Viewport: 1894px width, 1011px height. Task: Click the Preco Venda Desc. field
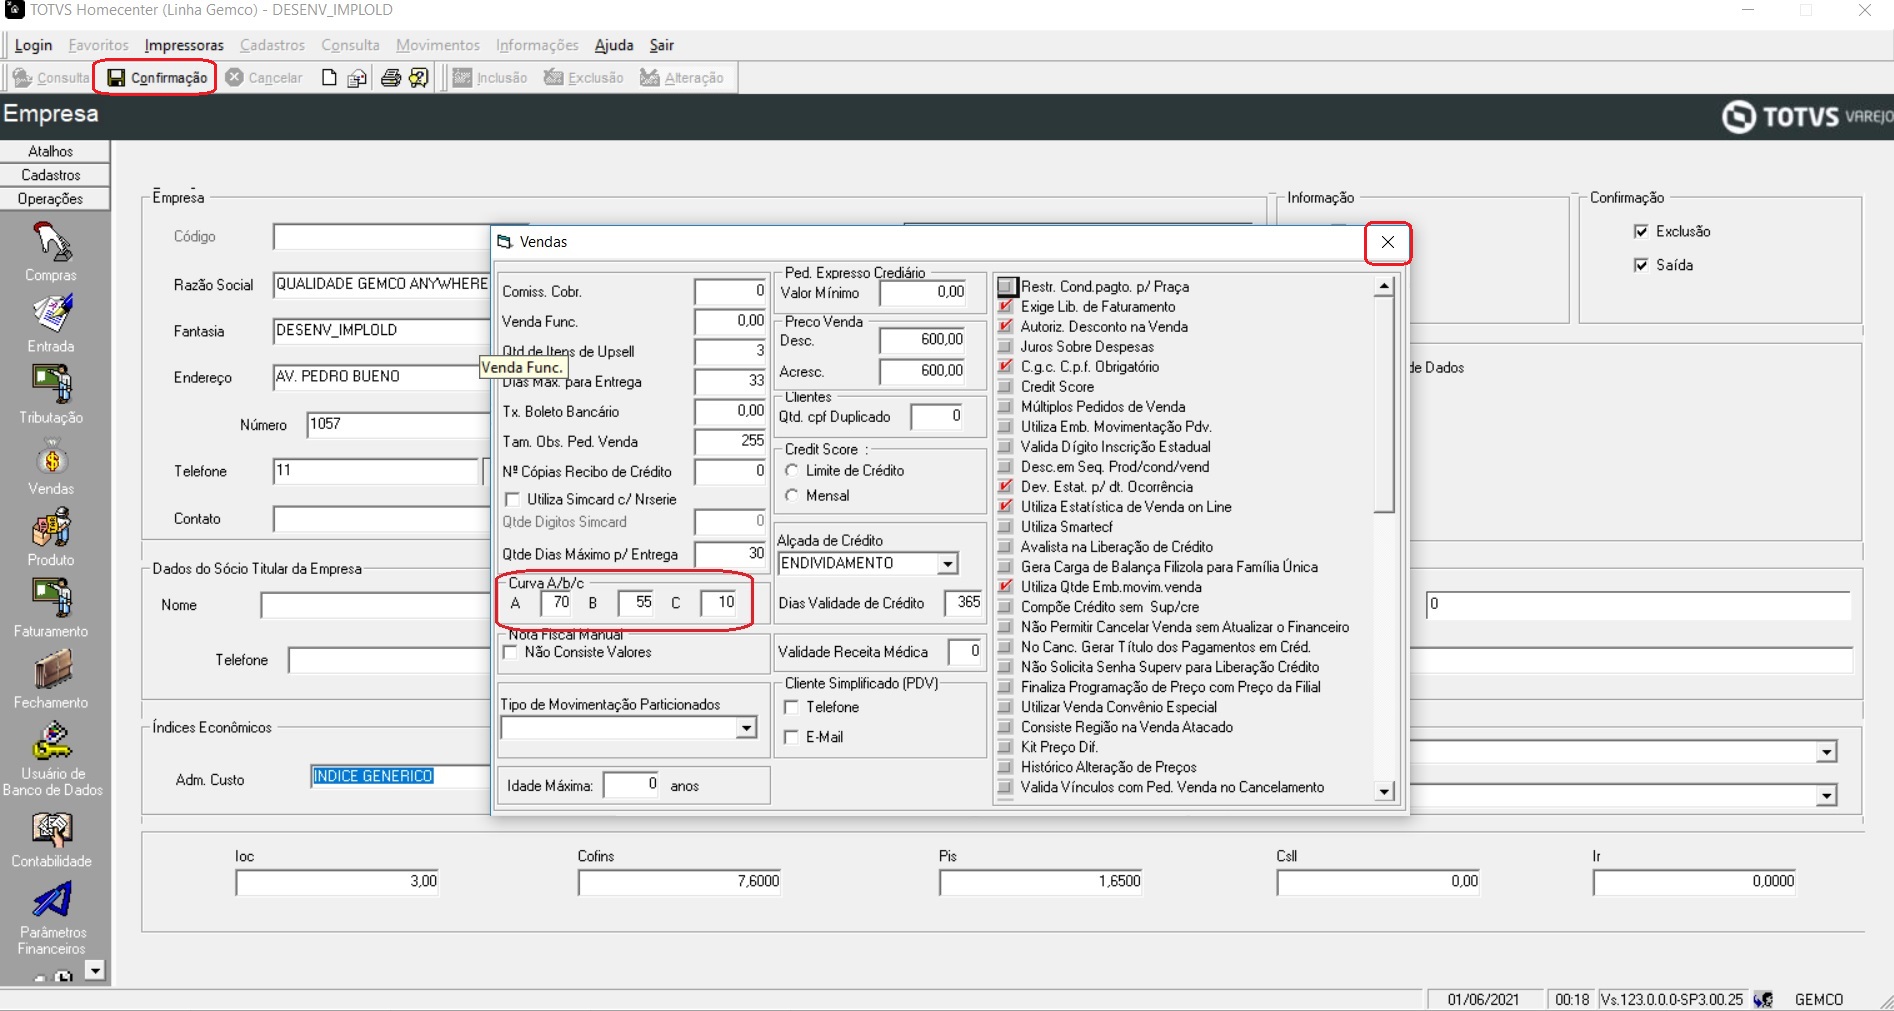pyautogui.click(x=923, y=340)
